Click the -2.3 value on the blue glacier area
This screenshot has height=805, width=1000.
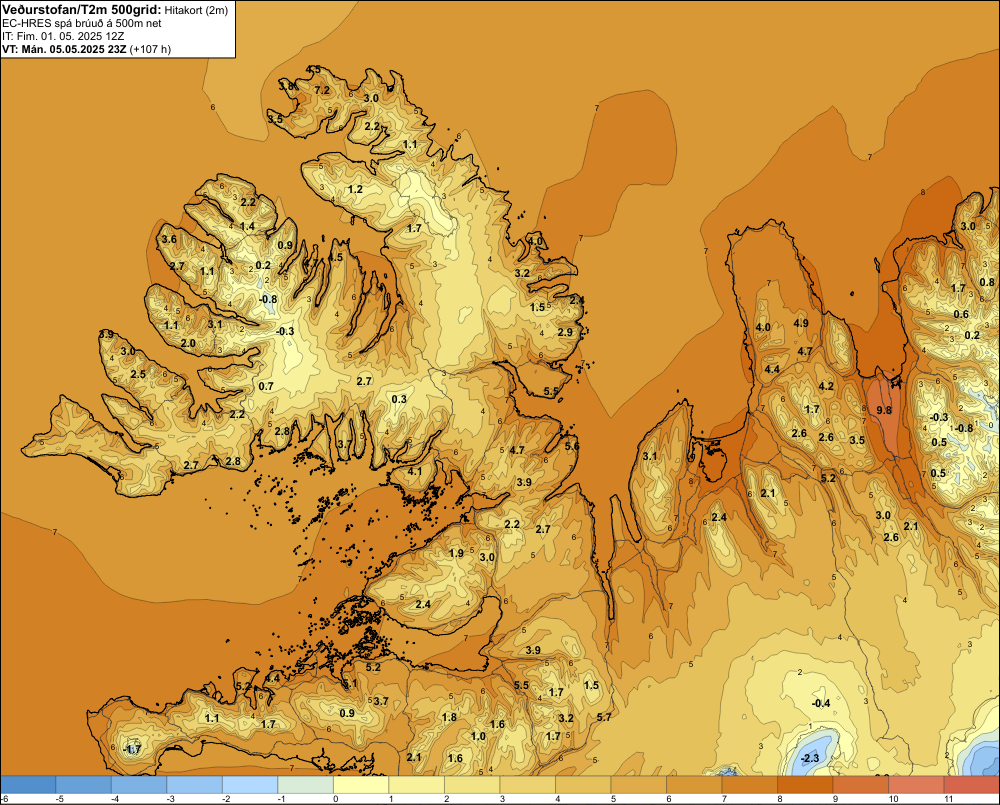[x=809, y=758]
